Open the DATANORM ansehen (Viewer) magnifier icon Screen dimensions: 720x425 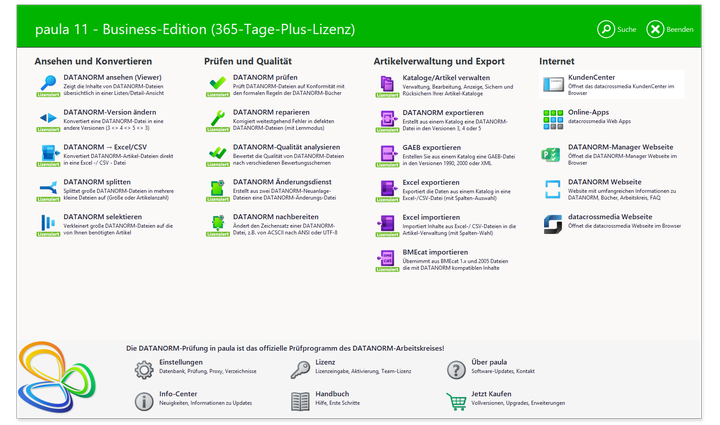[48, 84]
